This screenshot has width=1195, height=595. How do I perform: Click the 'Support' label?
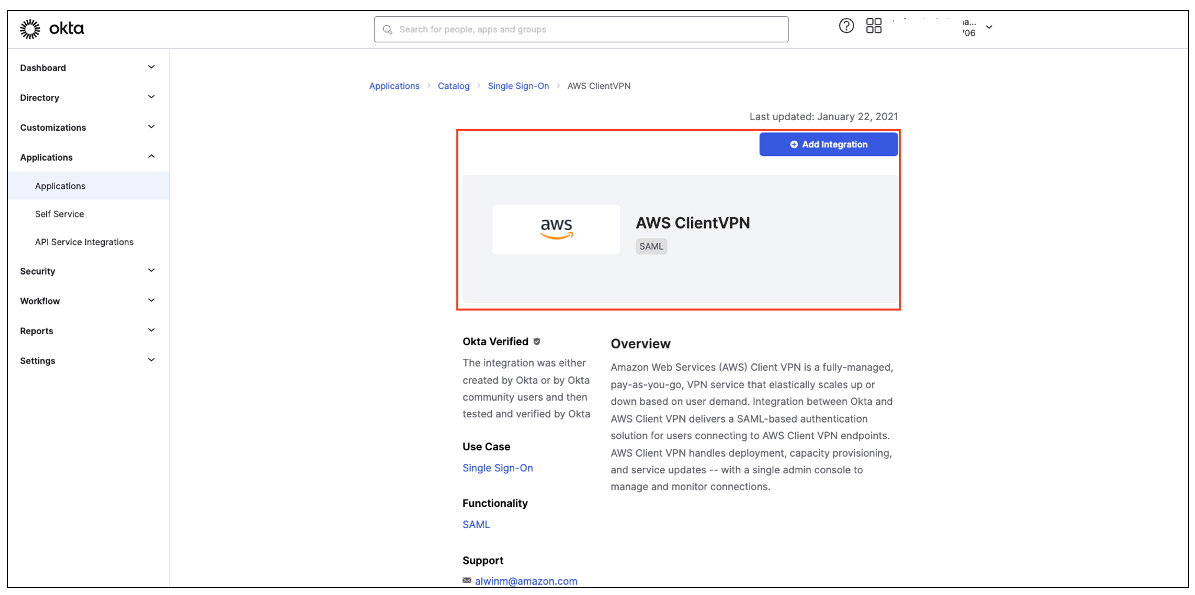click(483, 560)
